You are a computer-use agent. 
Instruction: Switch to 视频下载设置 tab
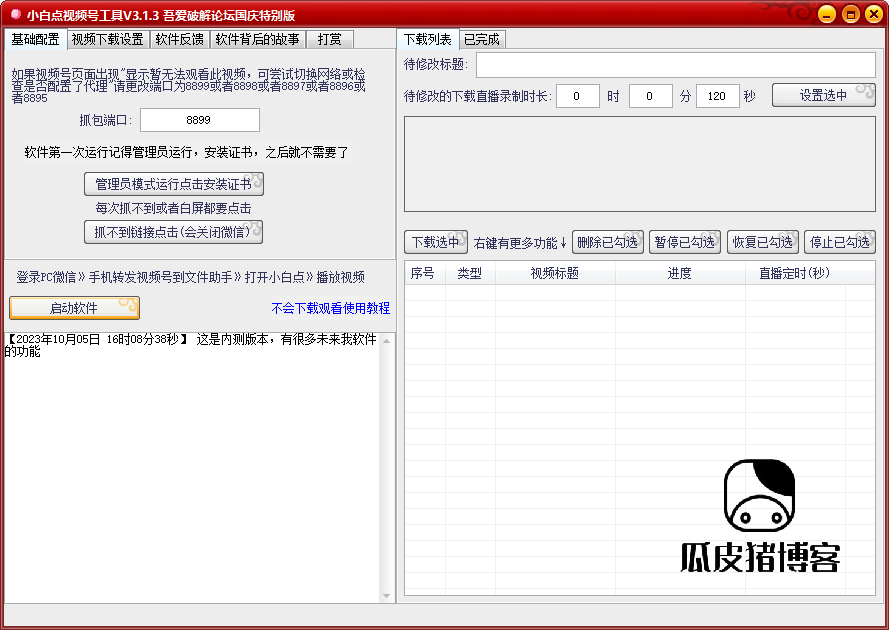(x=107, y=40)
